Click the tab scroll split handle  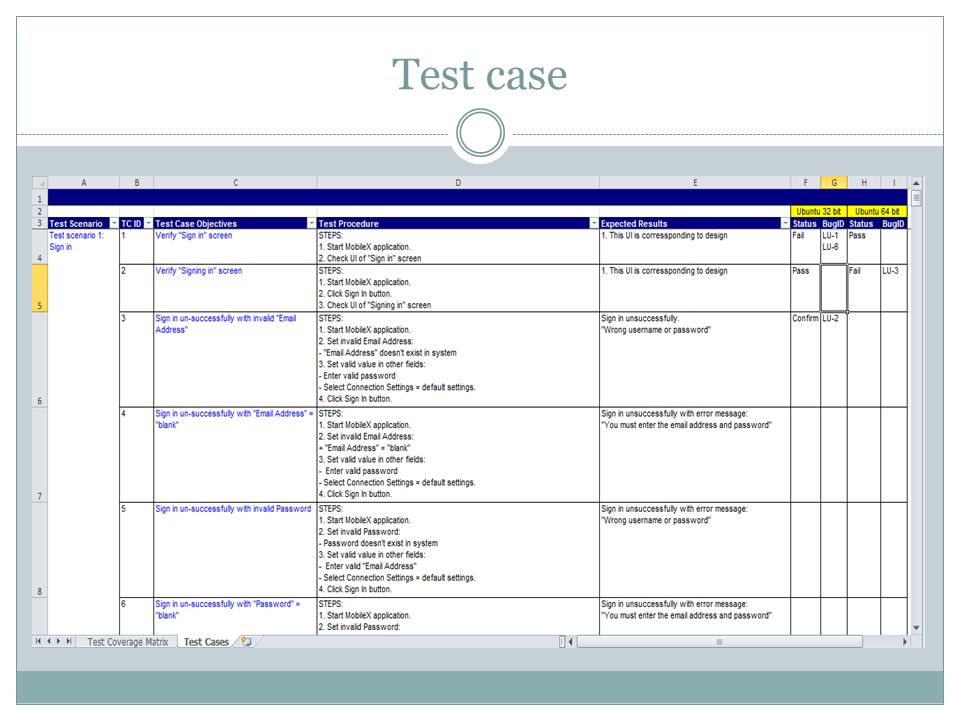coord(562,642)
